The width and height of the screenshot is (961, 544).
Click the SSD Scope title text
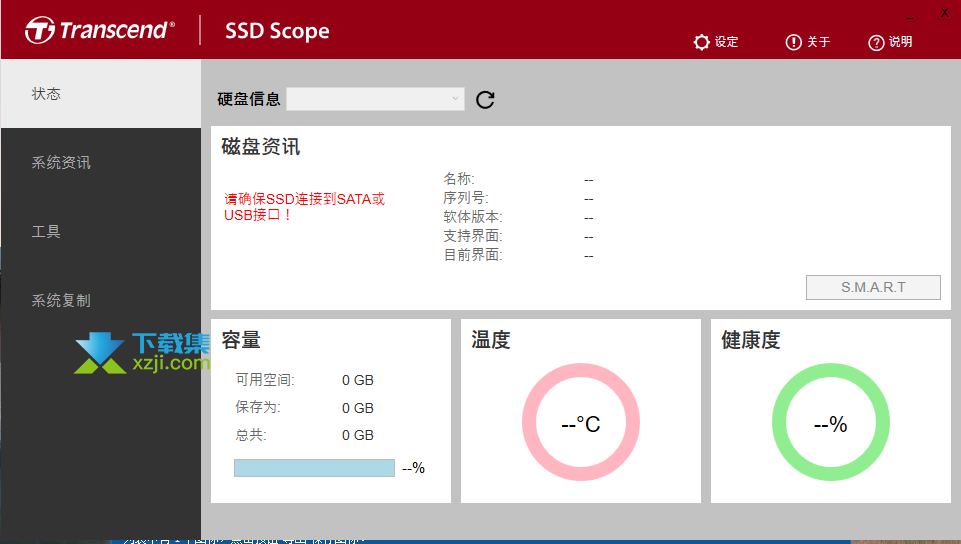tap(277, 31)
